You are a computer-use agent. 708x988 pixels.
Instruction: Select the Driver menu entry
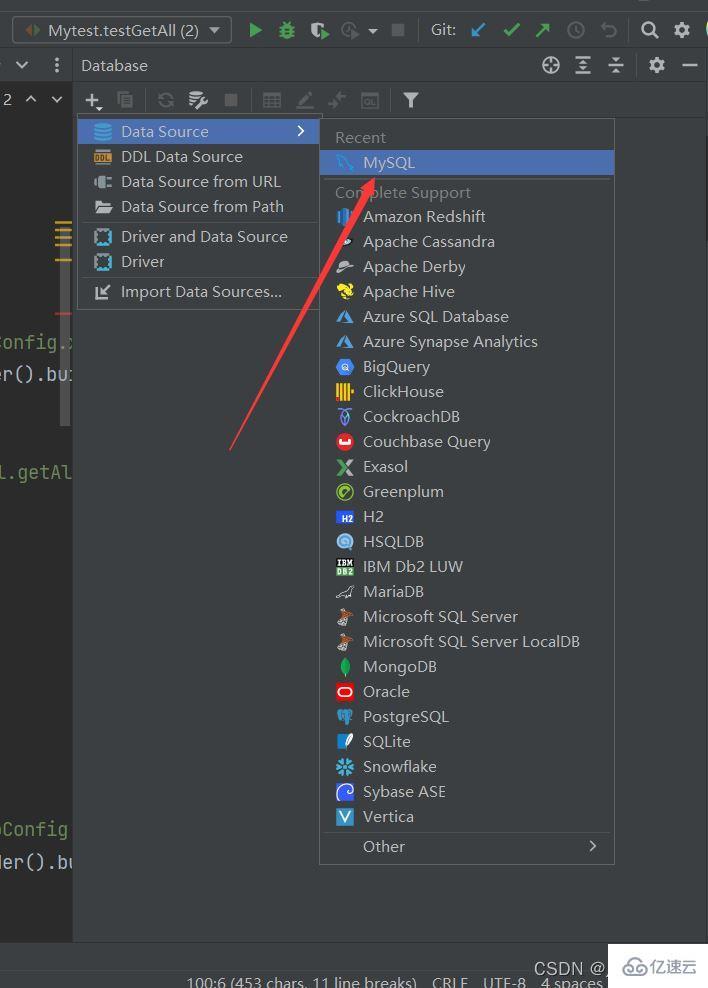(198, 261)
